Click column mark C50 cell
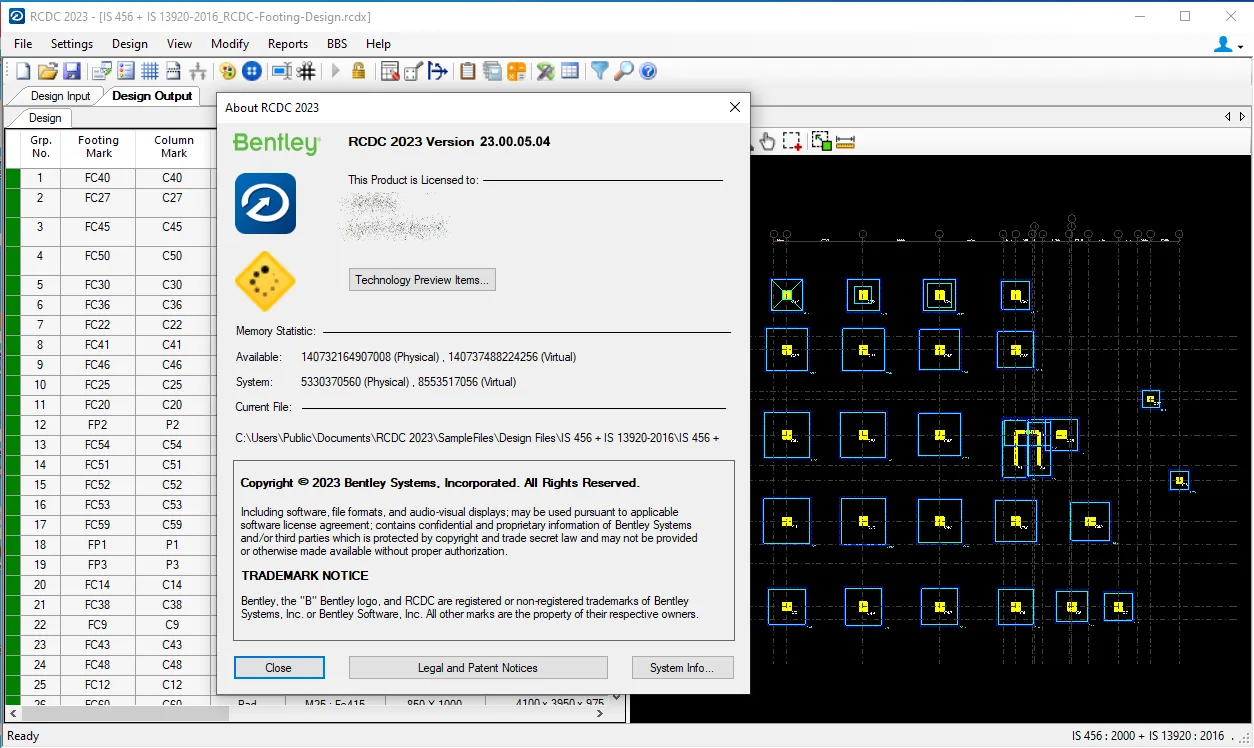The image size is (1254, 748). [173, 256]
